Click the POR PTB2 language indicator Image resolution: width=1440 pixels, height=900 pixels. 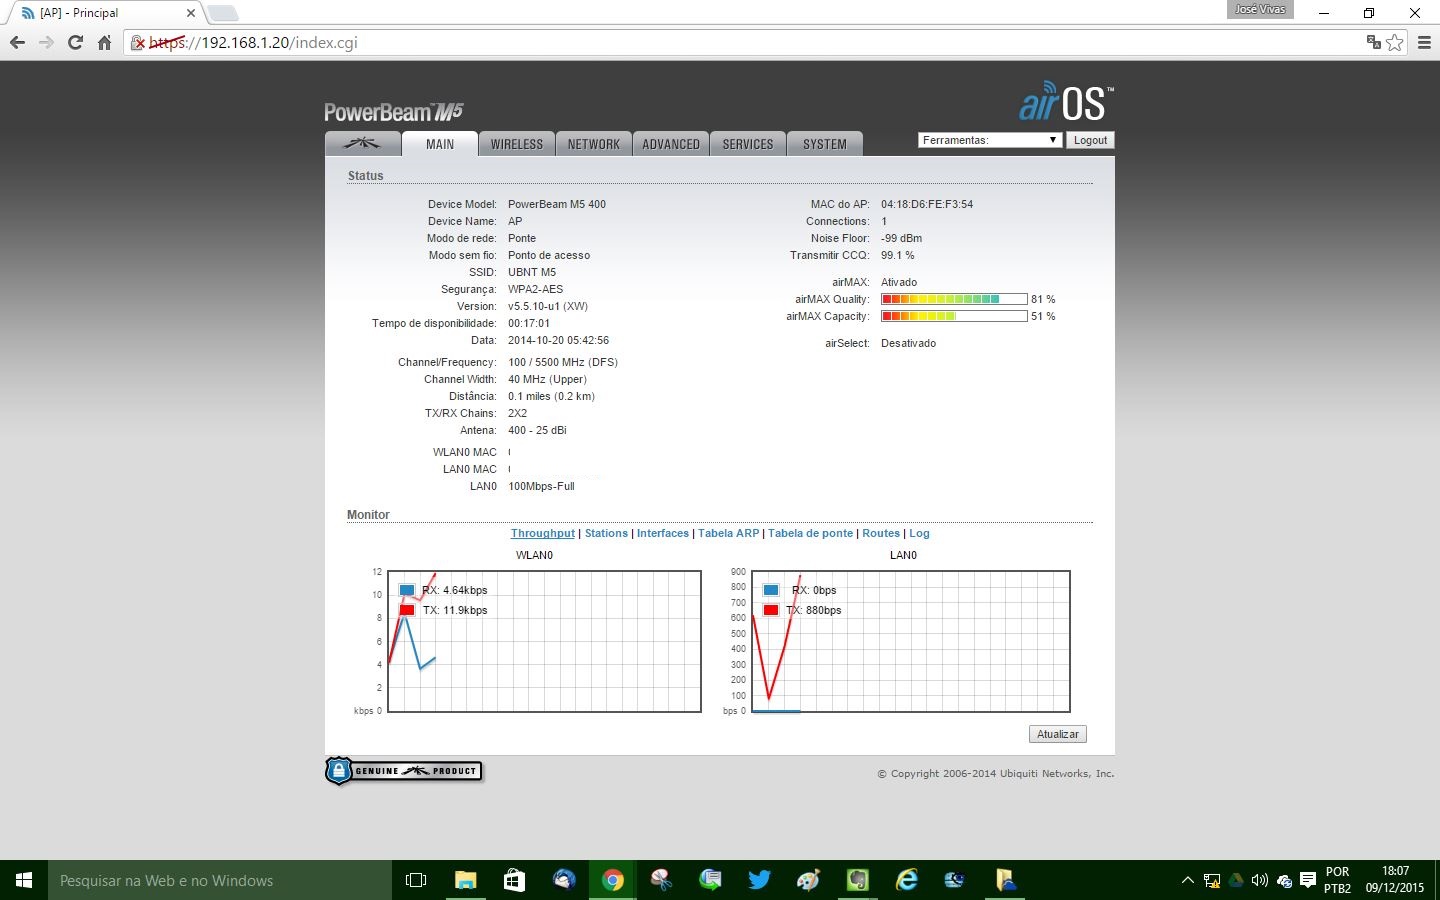(1337, 880)
